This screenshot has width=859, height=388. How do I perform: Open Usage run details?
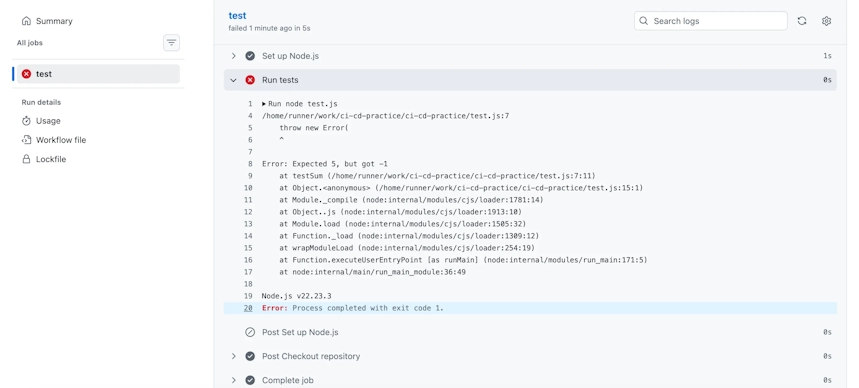tap(48, 121)
